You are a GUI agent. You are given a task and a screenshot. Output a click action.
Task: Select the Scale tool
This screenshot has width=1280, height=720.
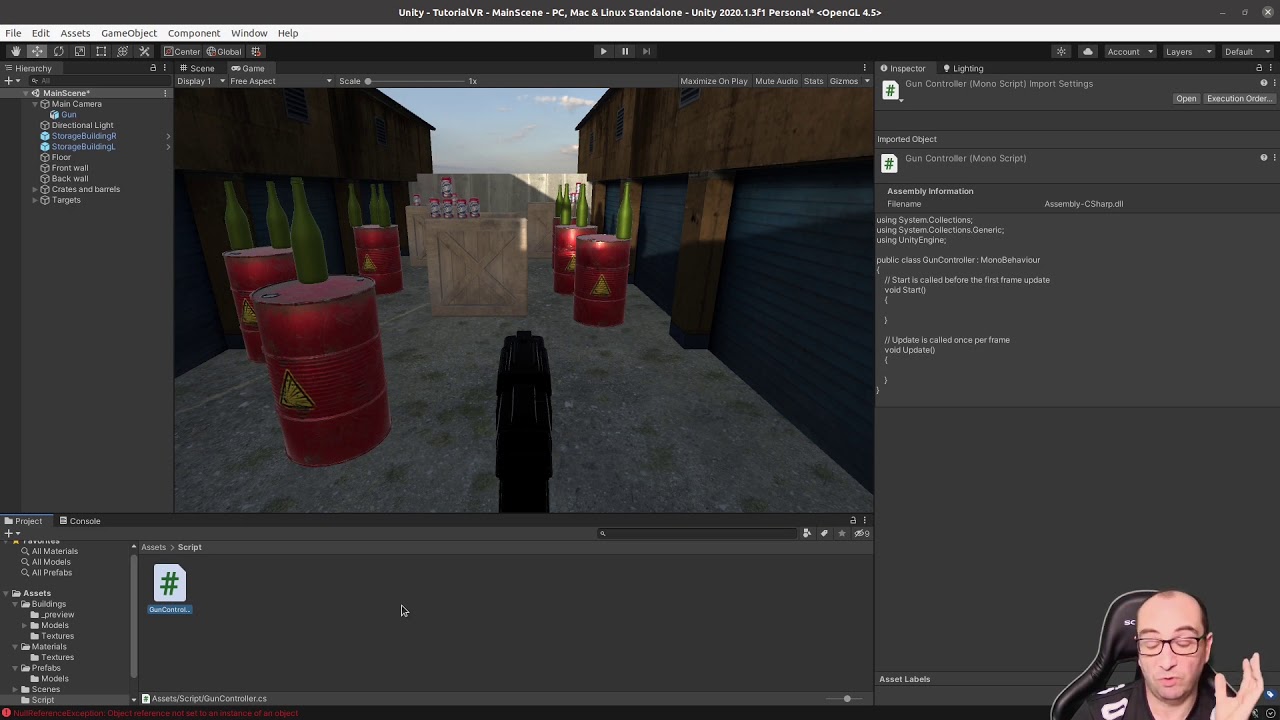80,51
